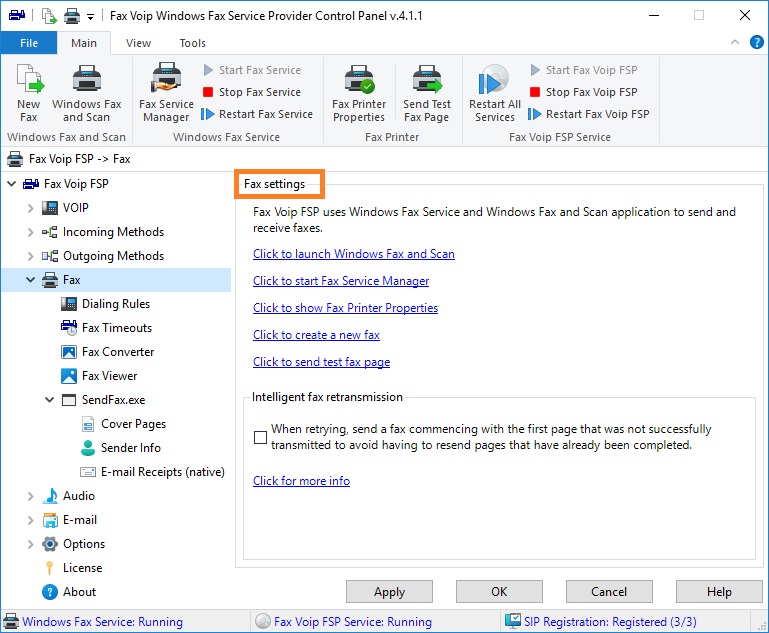Image resolution: width=769 pixels, height=633 pixels.
Task: Select Cover Pages under SendFax.exe
Action: [133, 424]
